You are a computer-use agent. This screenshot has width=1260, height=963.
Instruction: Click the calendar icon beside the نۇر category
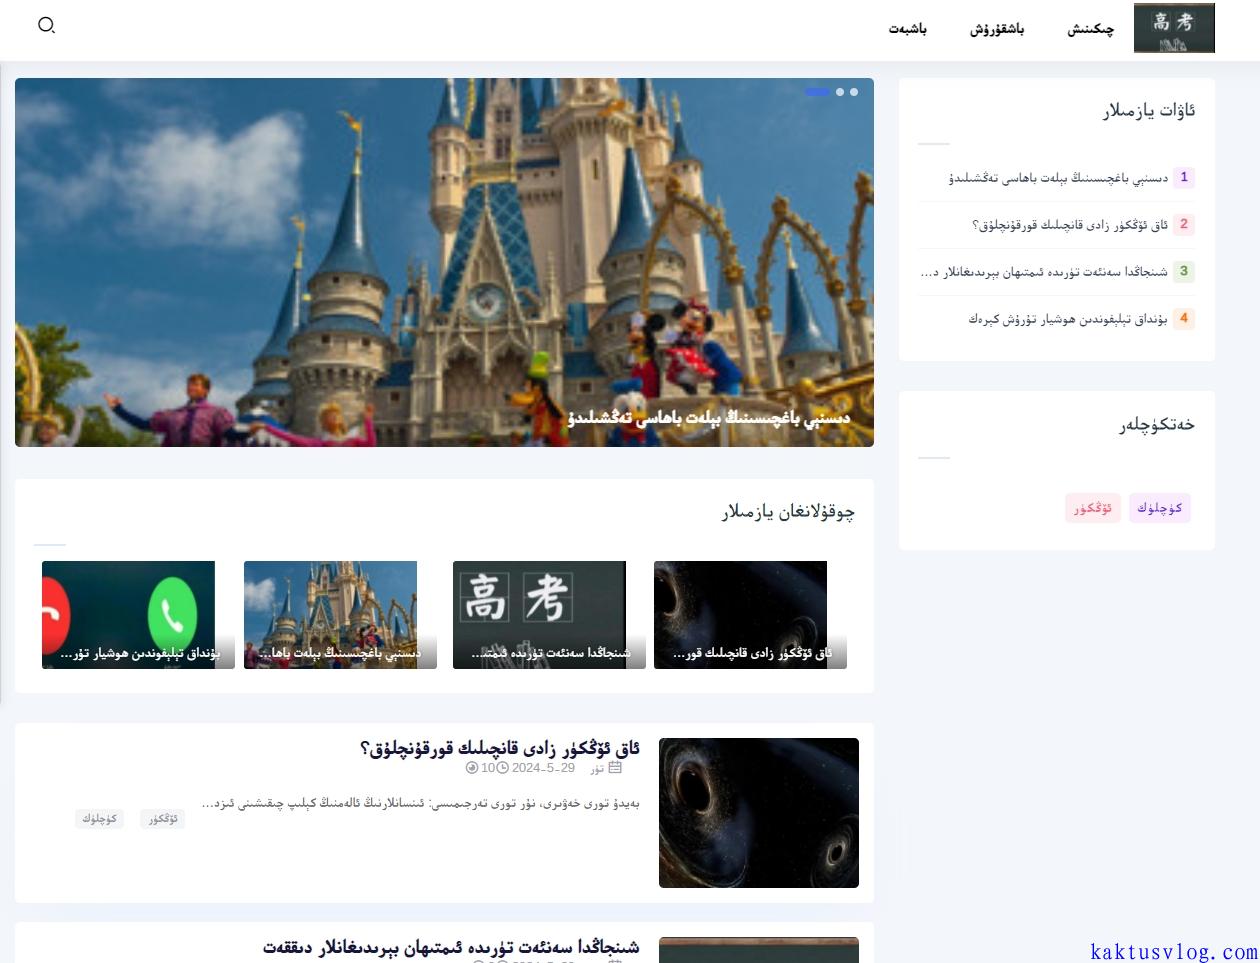click(x=615, y=768)
